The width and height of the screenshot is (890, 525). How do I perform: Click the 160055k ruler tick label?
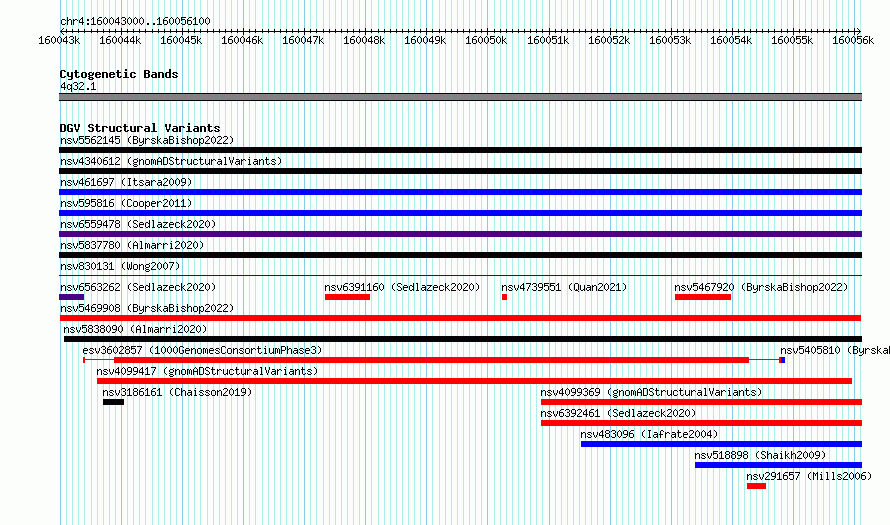(792, 40)
